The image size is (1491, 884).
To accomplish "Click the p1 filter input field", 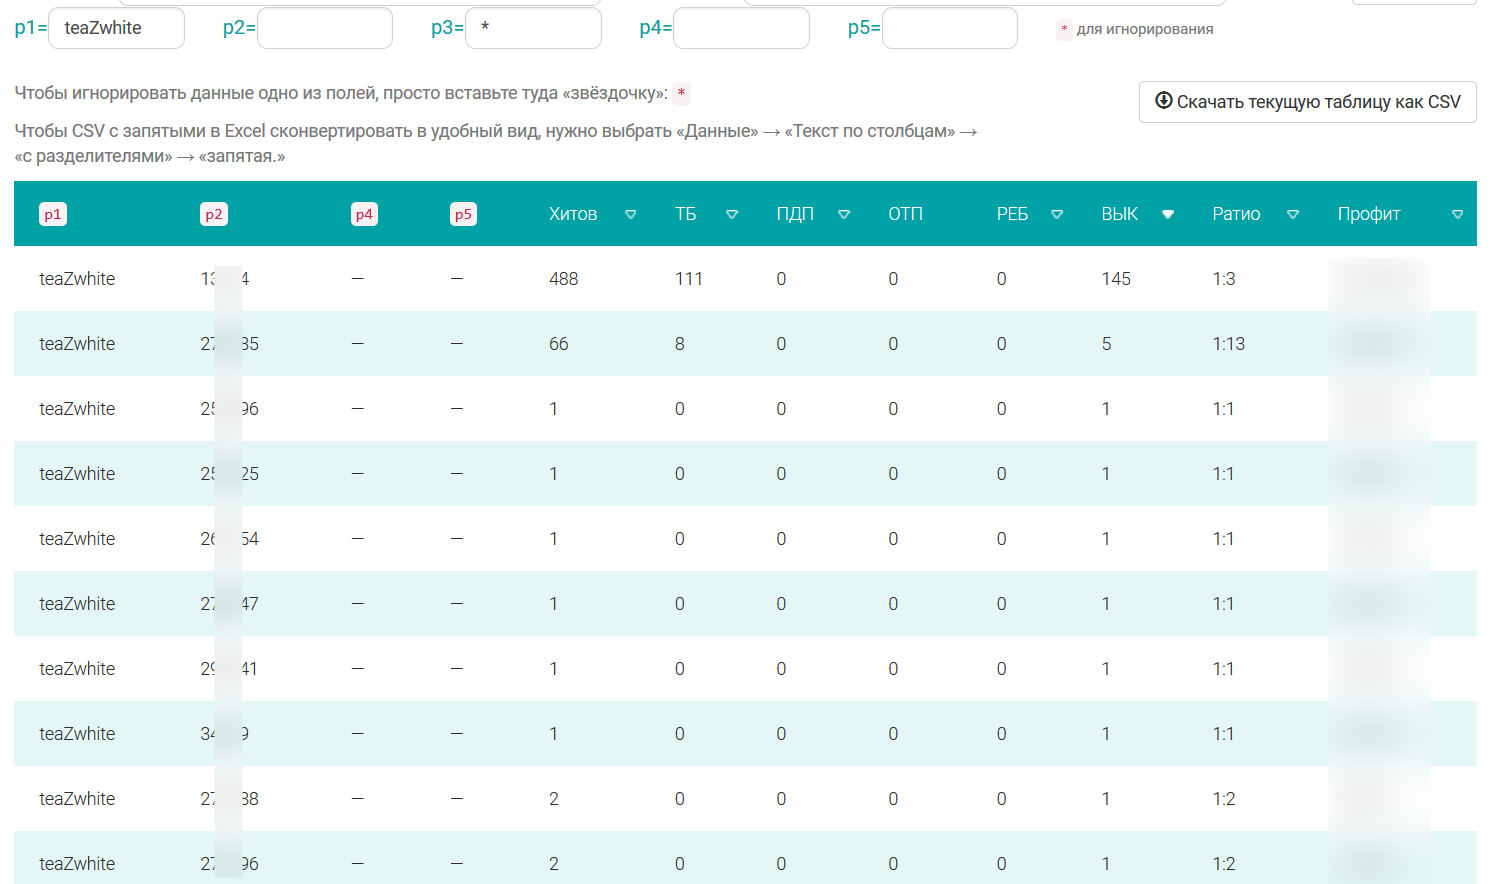I will tap(116, 28).
